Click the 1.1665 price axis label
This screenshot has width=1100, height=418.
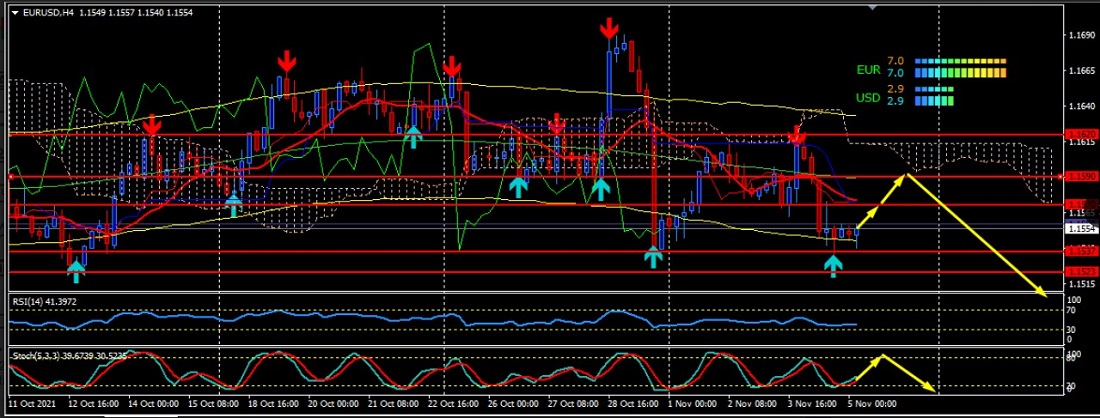(x=1080, y=71)
